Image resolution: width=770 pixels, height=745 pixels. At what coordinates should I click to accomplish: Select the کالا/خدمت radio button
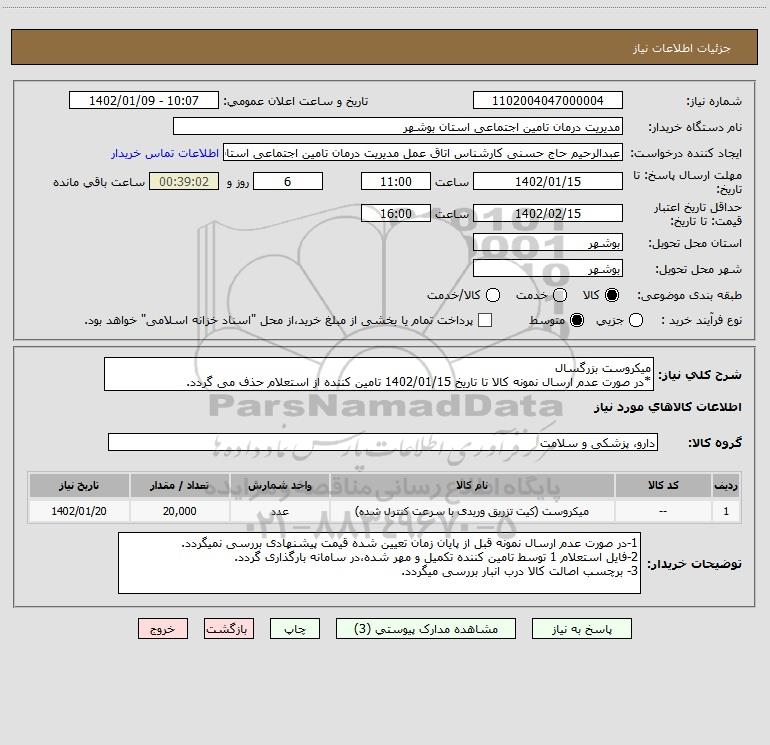(493, 295)
